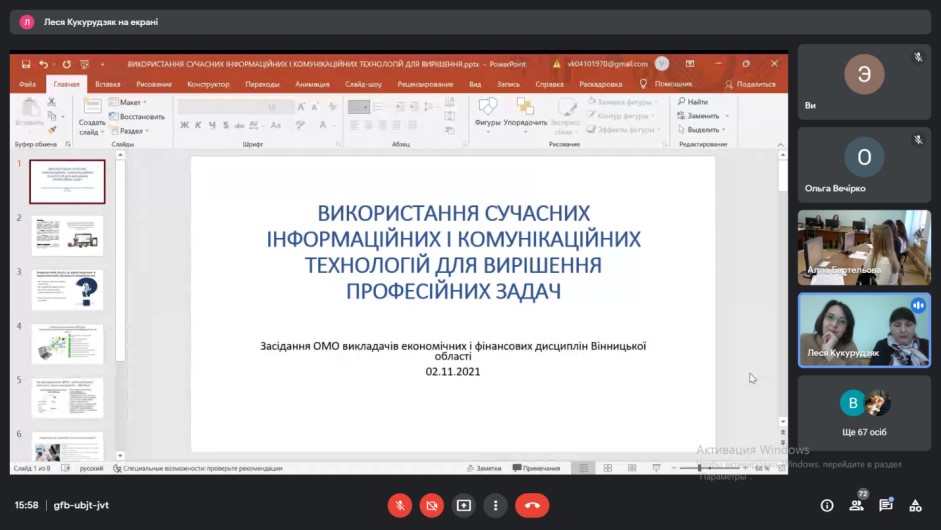Click the present screen button
941x530 pixels.
click(464, 506)
